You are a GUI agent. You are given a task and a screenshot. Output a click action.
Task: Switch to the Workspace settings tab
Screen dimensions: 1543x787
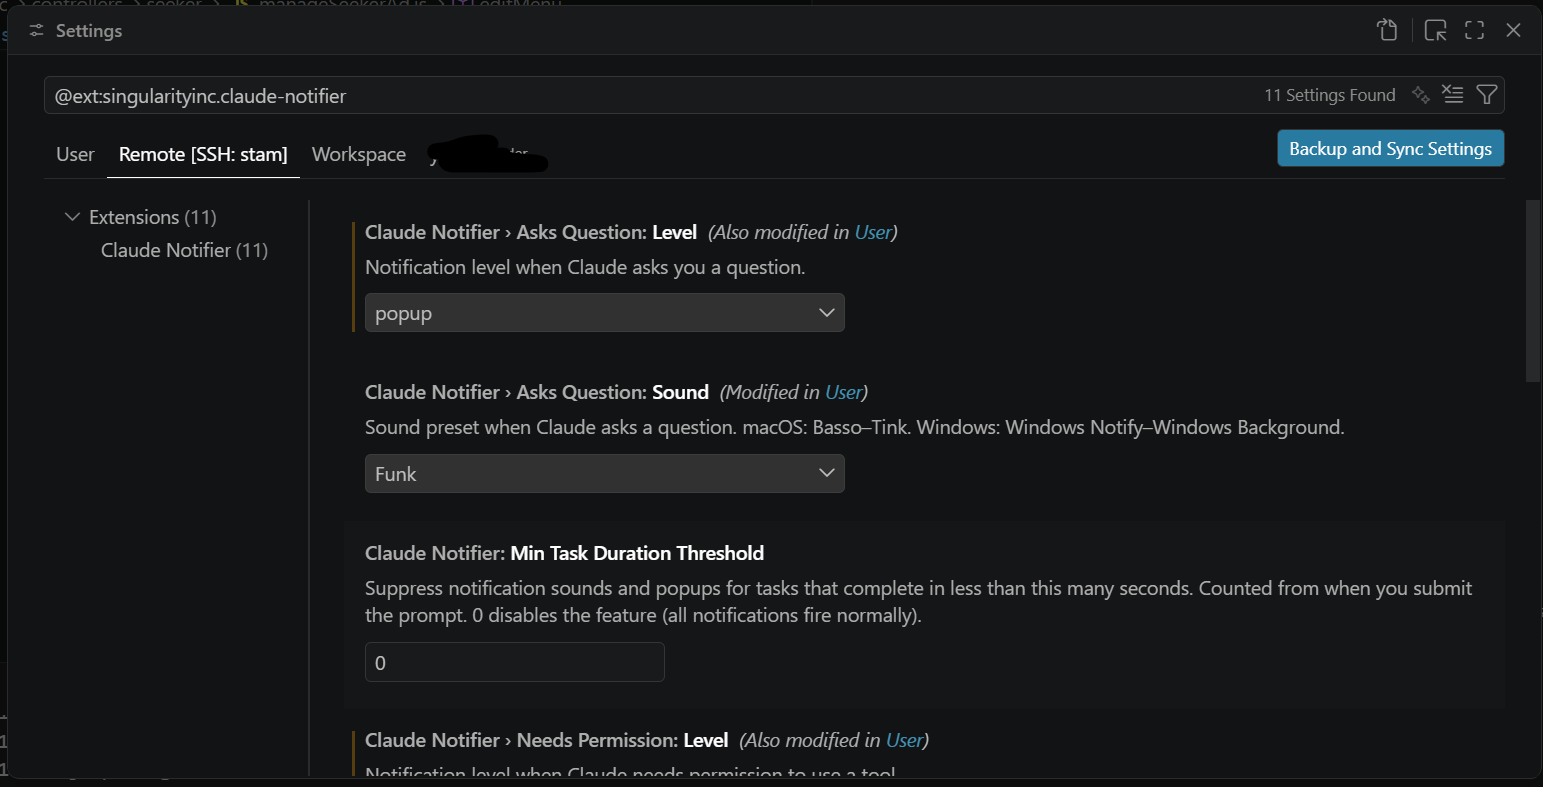pyautogui.click(x=359, y=154)
